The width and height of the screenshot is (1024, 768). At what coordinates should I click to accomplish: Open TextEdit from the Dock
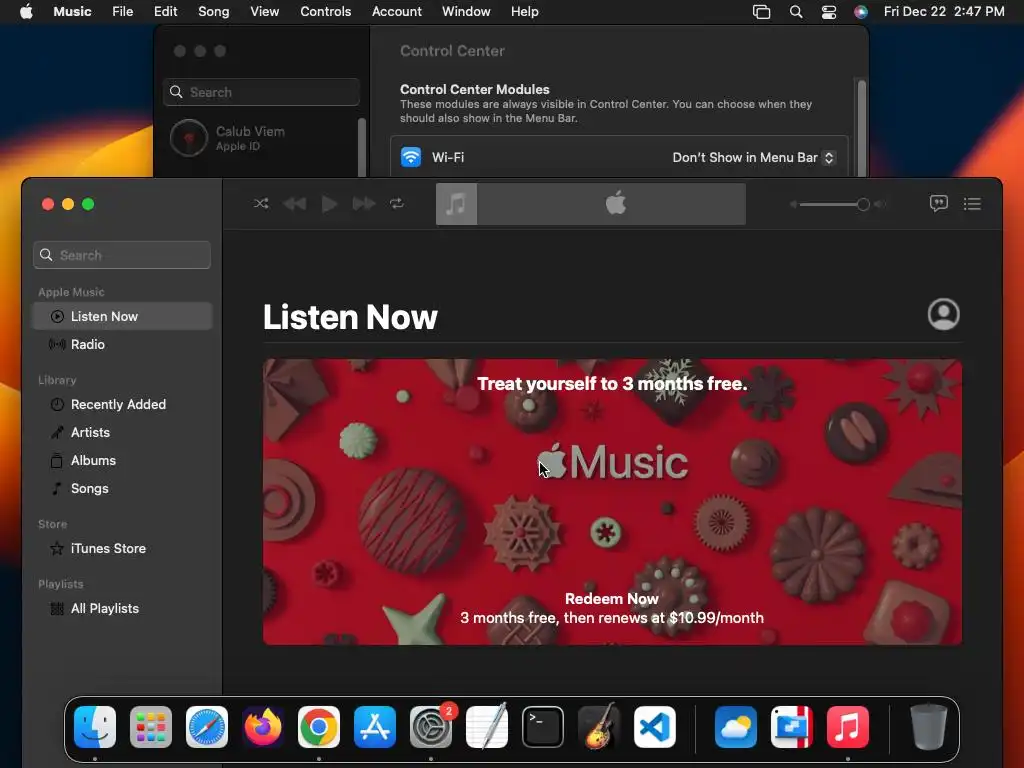[487, 727]
